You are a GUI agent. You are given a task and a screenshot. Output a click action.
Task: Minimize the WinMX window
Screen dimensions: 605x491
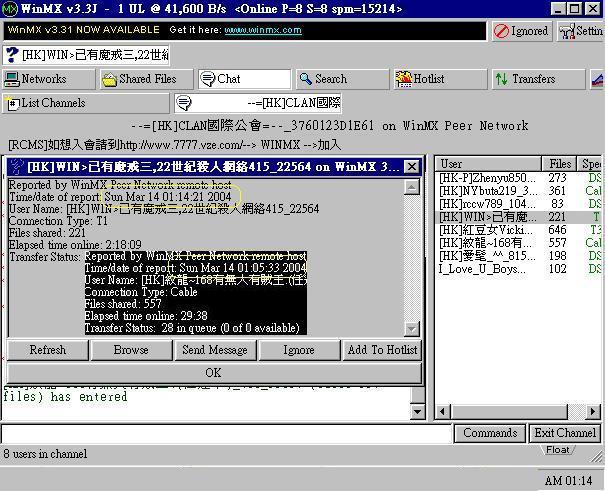coord(558,8)
